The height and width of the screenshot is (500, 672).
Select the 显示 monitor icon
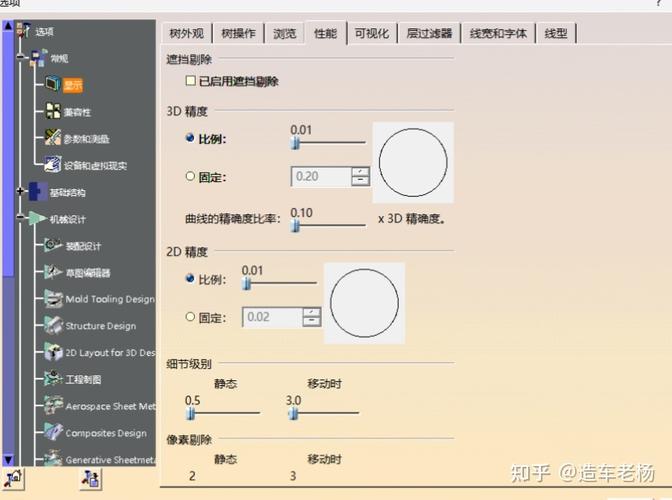(53, 84)
